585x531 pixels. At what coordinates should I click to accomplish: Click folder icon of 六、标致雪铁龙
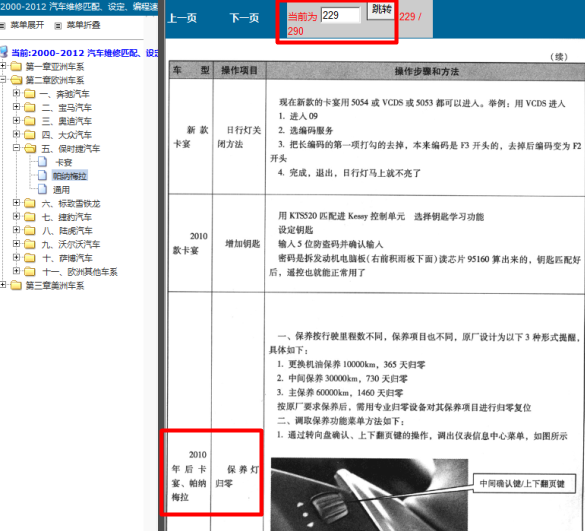[x=29, y=203]
